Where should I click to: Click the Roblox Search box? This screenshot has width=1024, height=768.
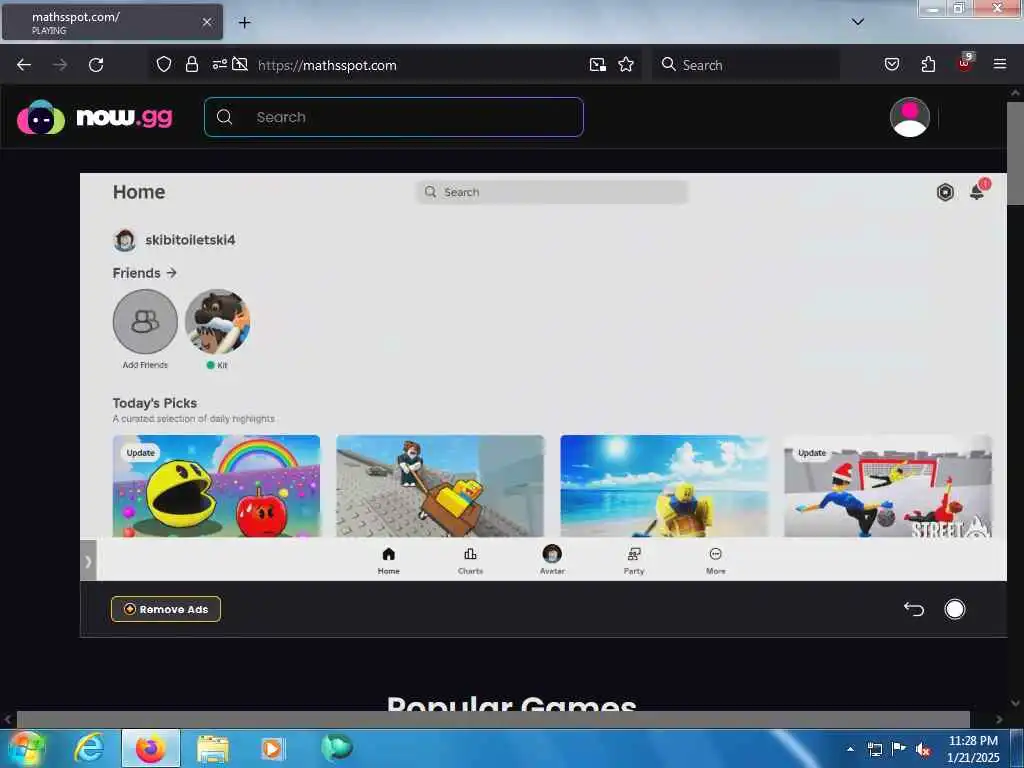(552, 192)
